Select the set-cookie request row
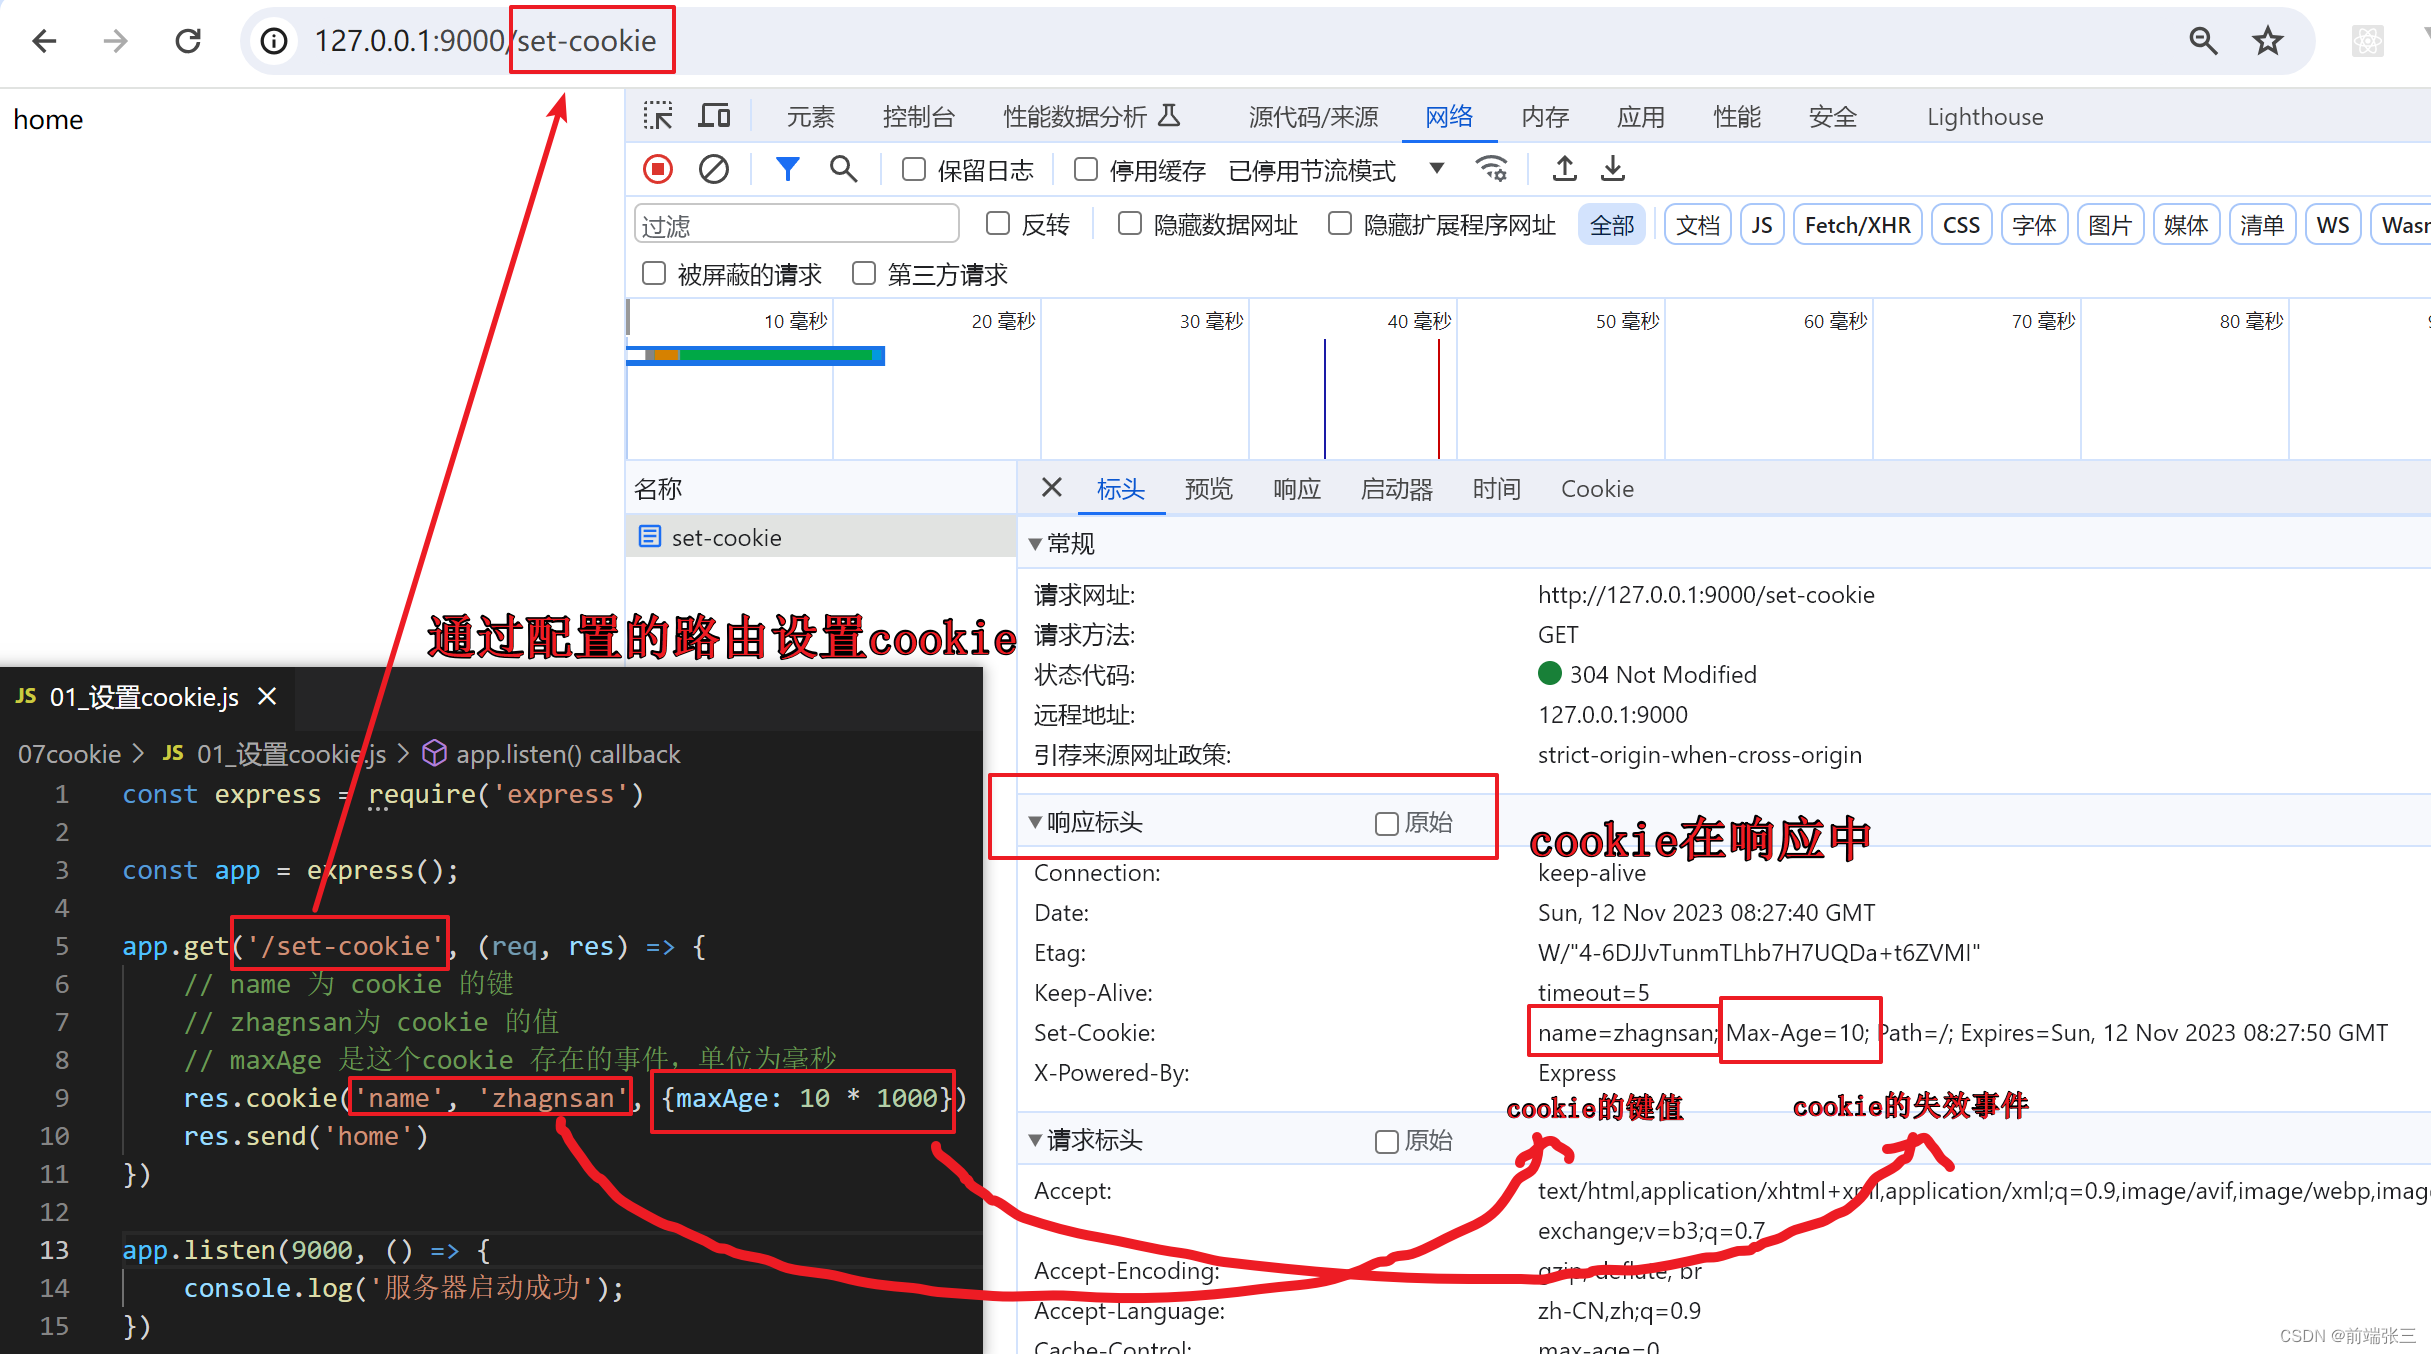 [x=821, y=537]
